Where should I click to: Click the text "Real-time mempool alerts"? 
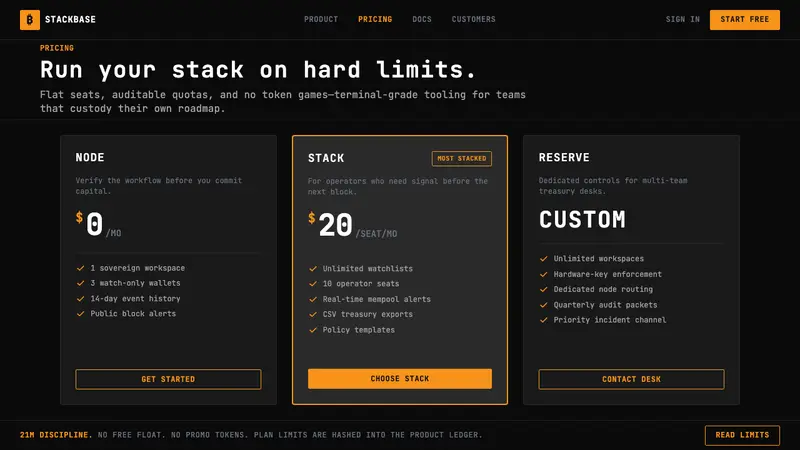point(377,299)
